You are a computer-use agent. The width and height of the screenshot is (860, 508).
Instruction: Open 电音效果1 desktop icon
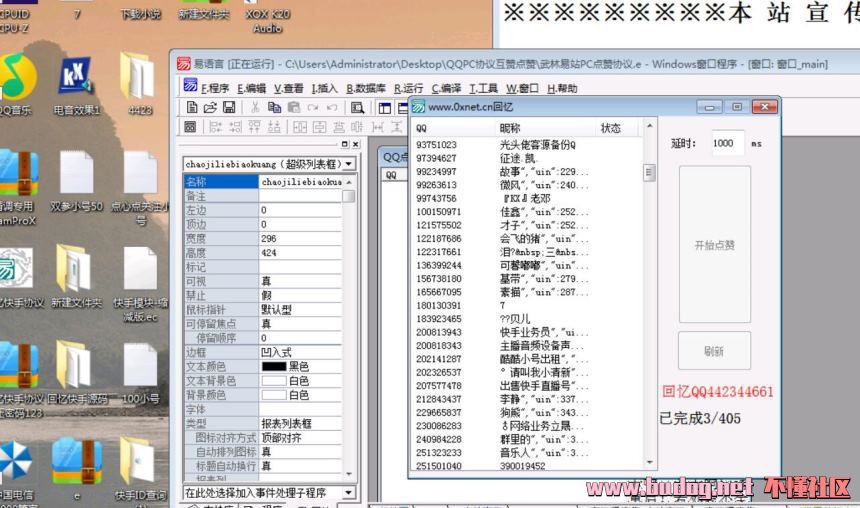point(77,87)
